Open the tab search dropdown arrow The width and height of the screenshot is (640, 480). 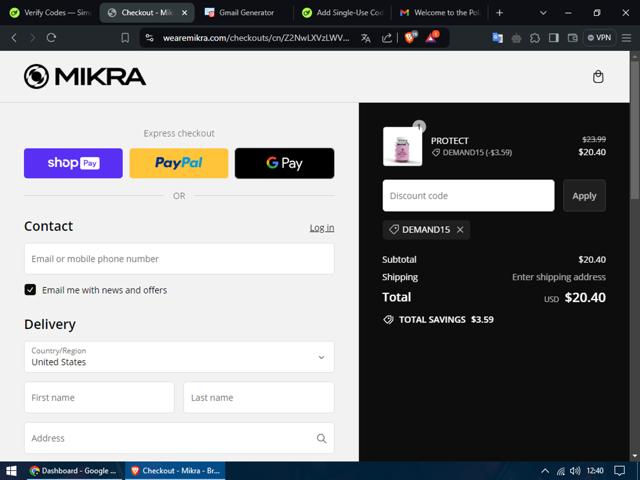[543, 13]
